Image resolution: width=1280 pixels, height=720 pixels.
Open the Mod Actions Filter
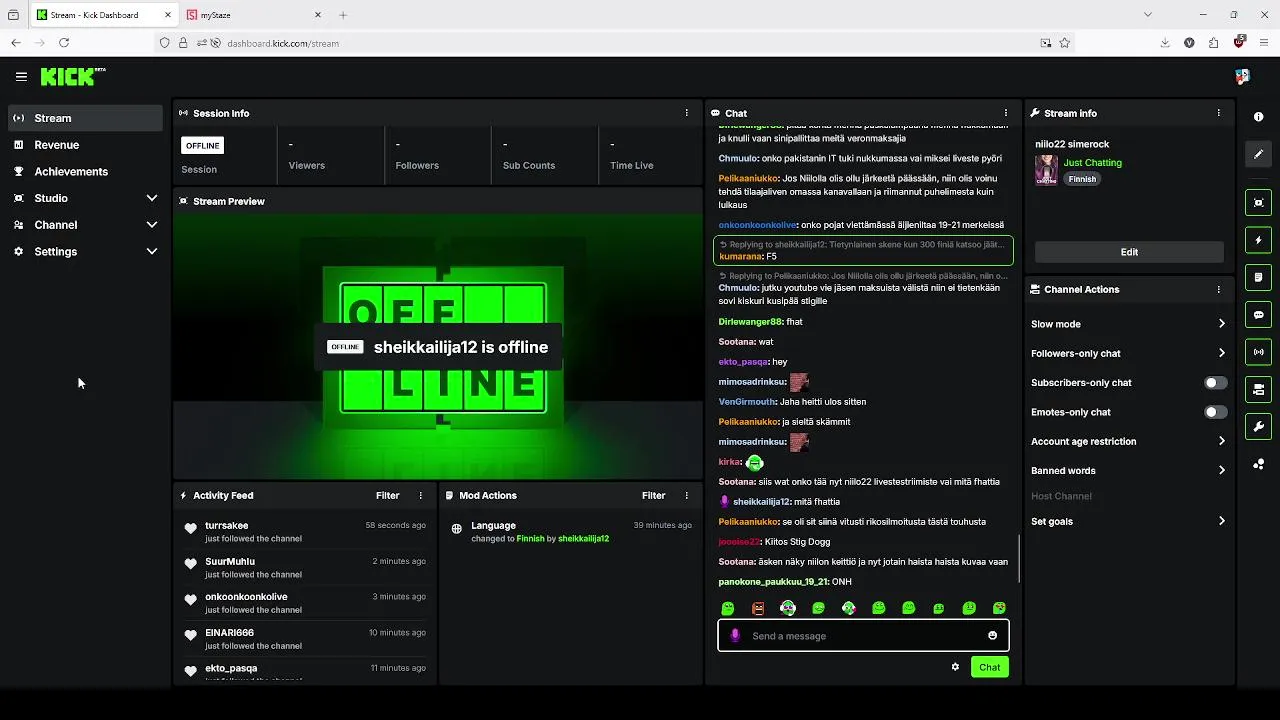(x=653, y=495)
